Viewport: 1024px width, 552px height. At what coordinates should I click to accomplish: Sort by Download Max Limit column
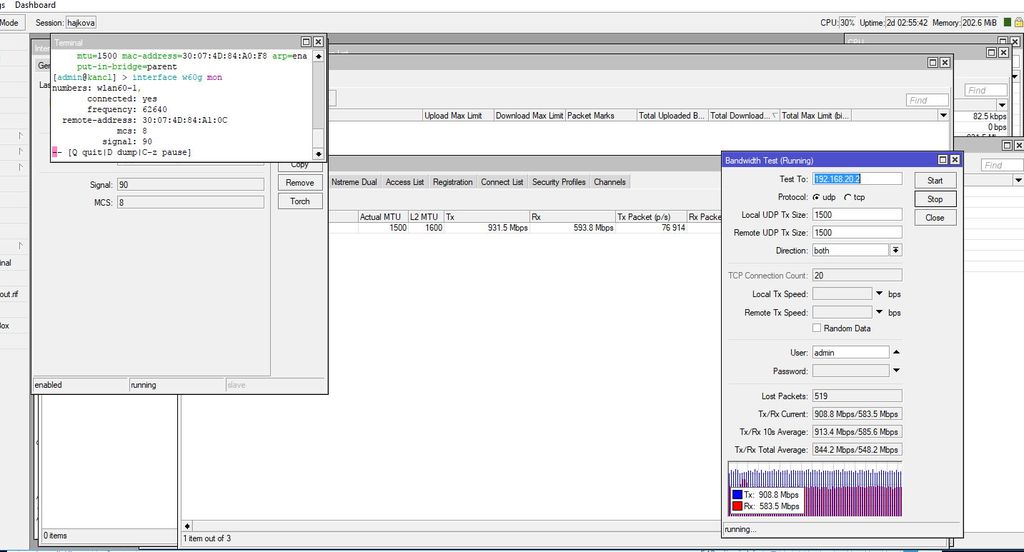coord(529,116)
